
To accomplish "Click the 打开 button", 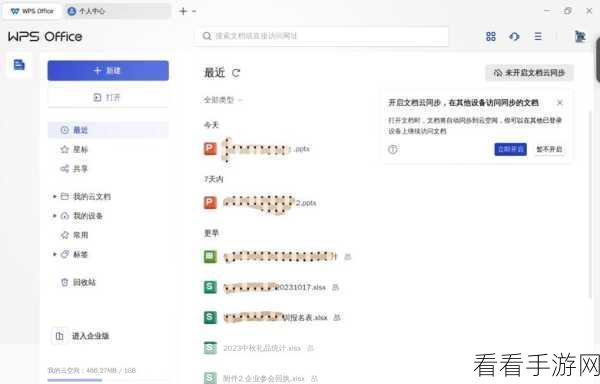I will (x=108, y=98).
